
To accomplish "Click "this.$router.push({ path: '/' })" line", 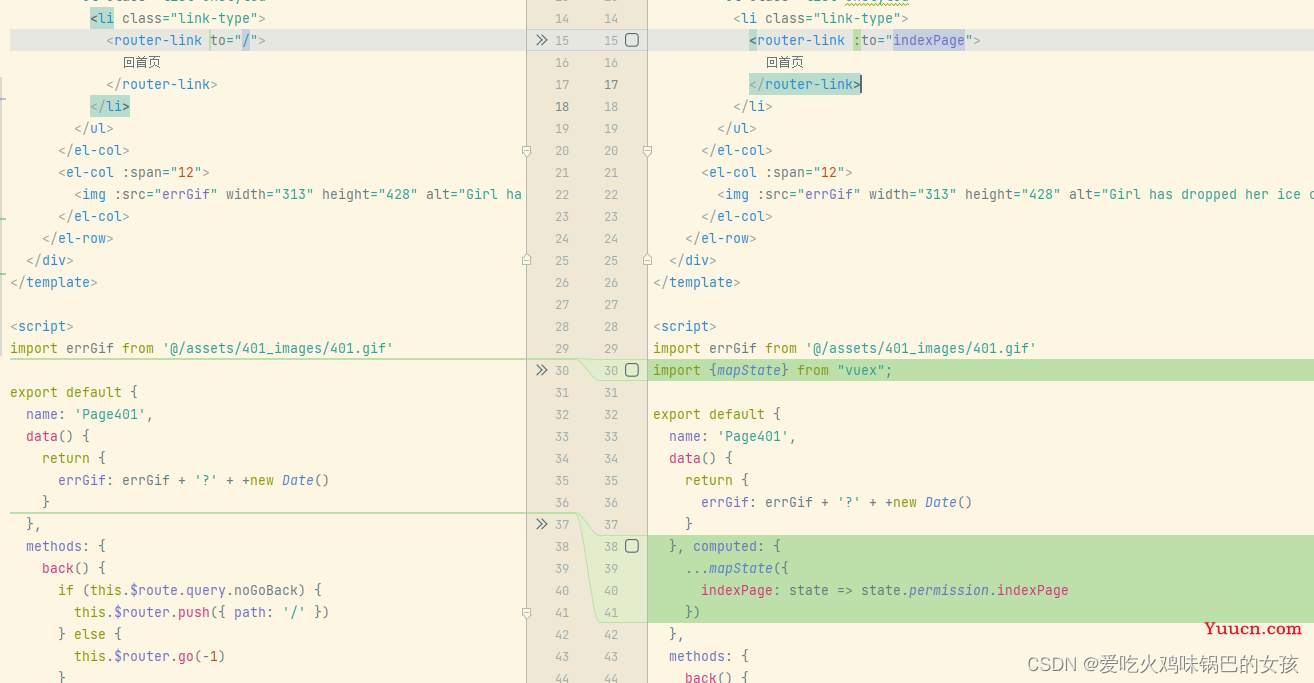I will click(x=202, y=612).
